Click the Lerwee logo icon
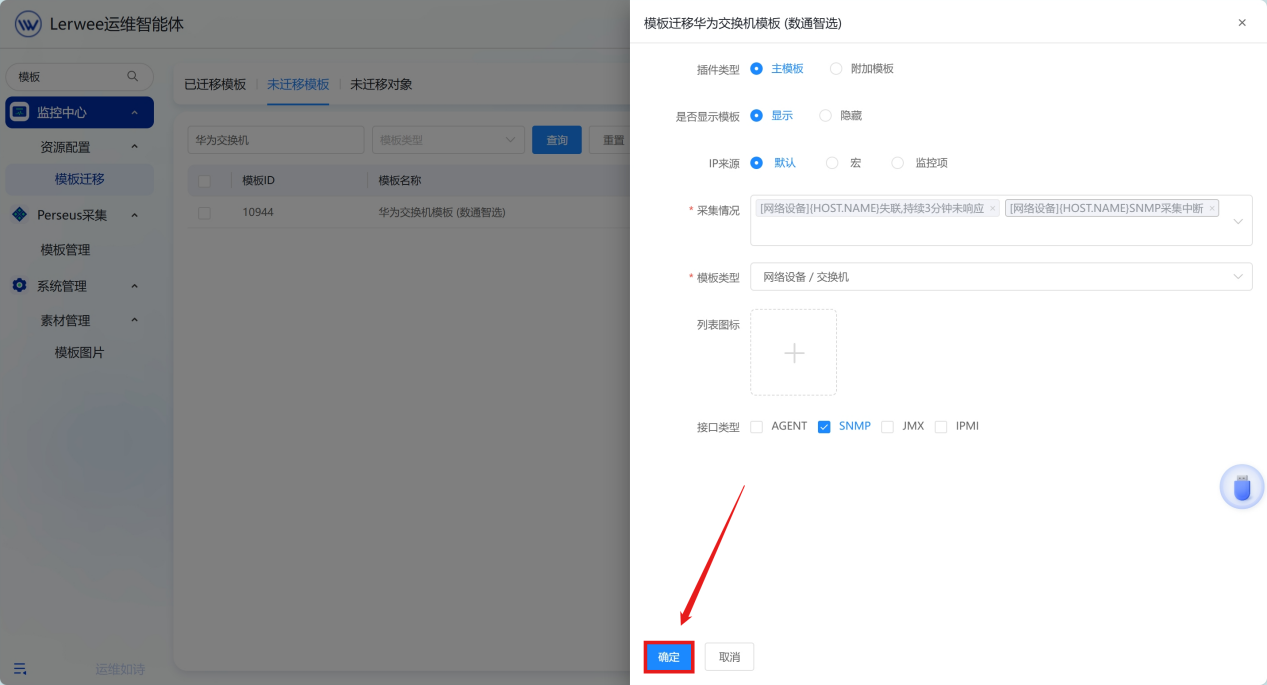This screenshot has width=1267, height=685. pos(28,24)
